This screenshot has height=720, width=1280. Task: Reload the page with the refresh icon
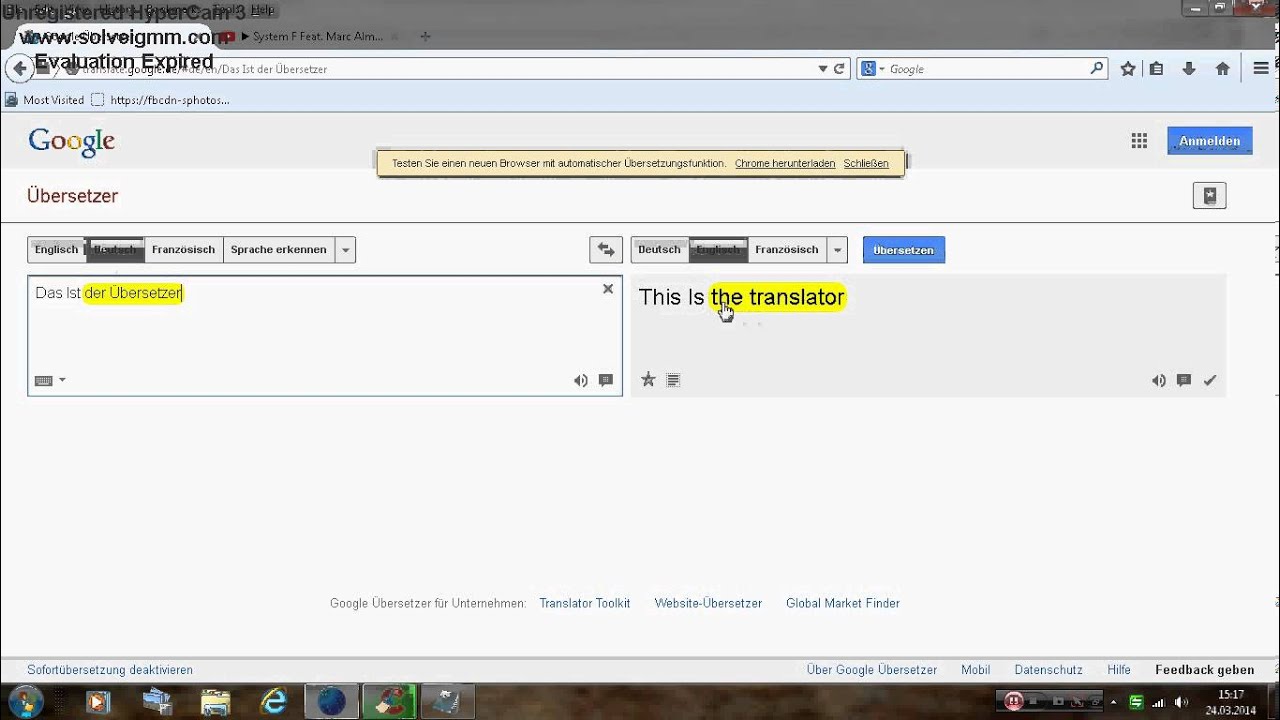tap(839, 69)
